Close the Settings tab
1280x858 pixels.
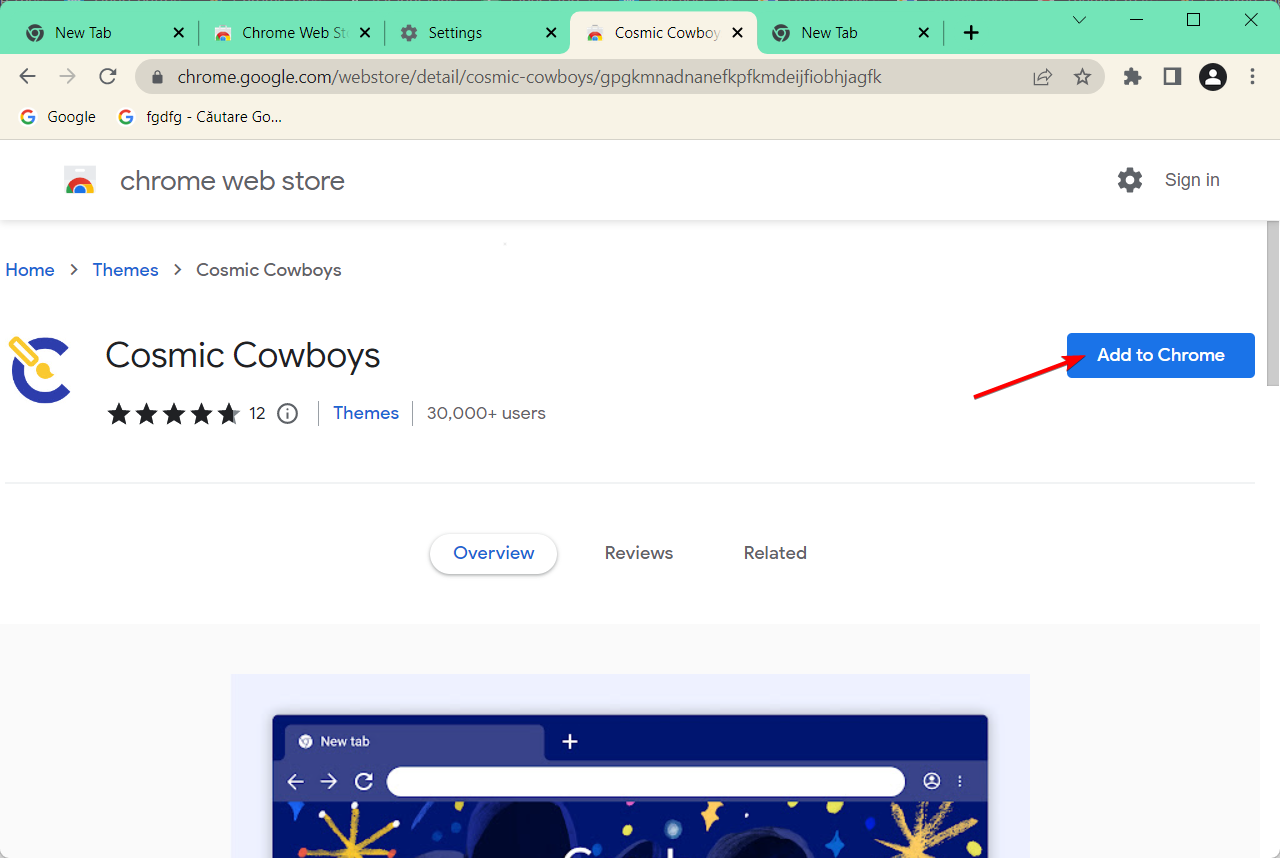point(551,33)
